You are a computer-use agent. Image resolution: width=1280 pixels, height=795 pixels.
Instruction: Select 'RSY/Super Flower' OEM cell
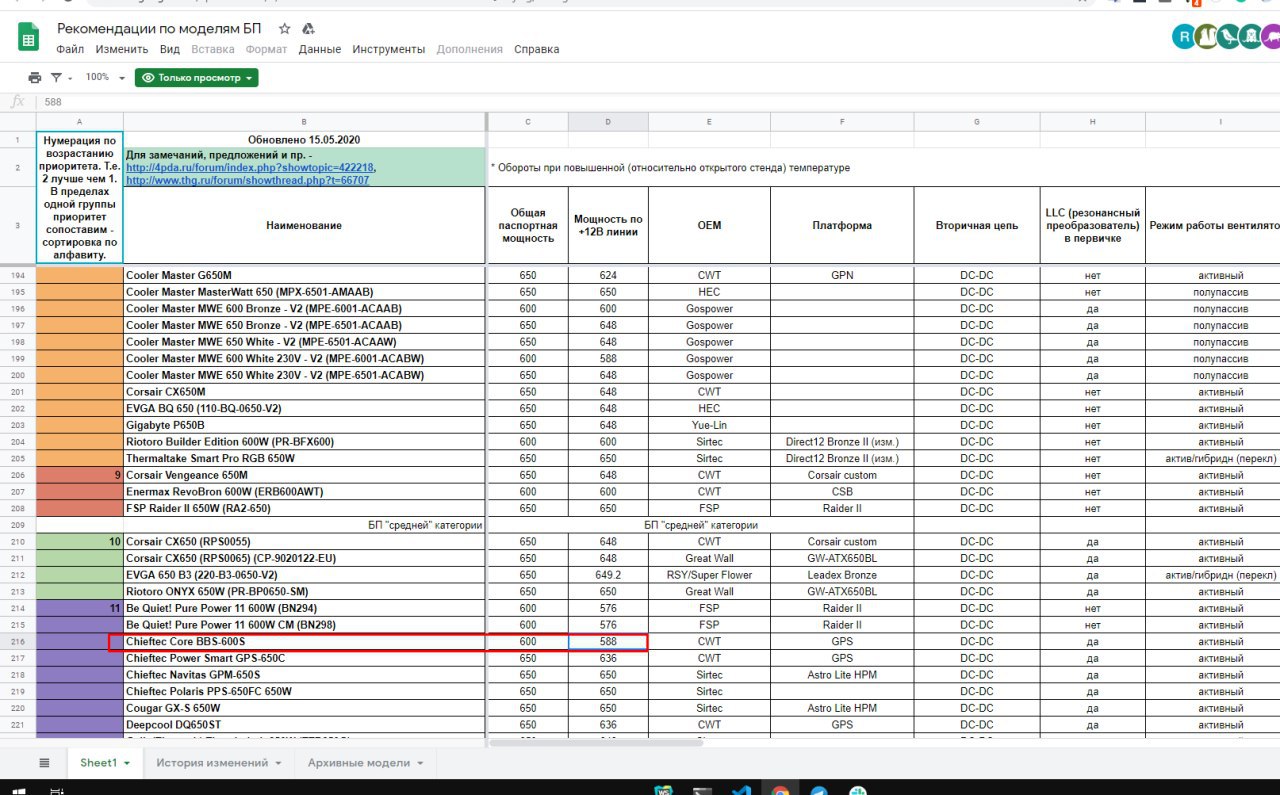(709, 575)
